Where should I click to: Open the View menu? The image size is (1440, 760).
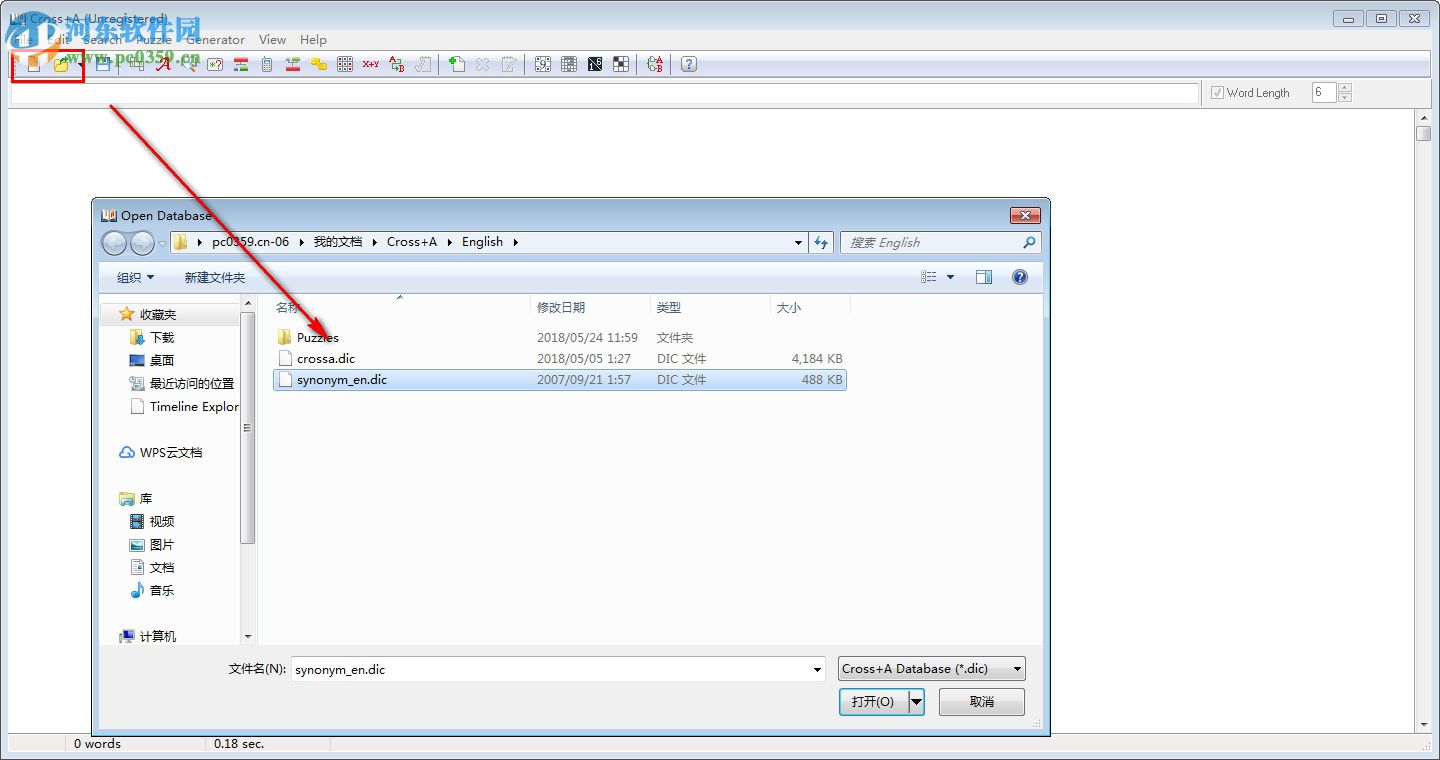pyautogui.click(x=272, y=40)
